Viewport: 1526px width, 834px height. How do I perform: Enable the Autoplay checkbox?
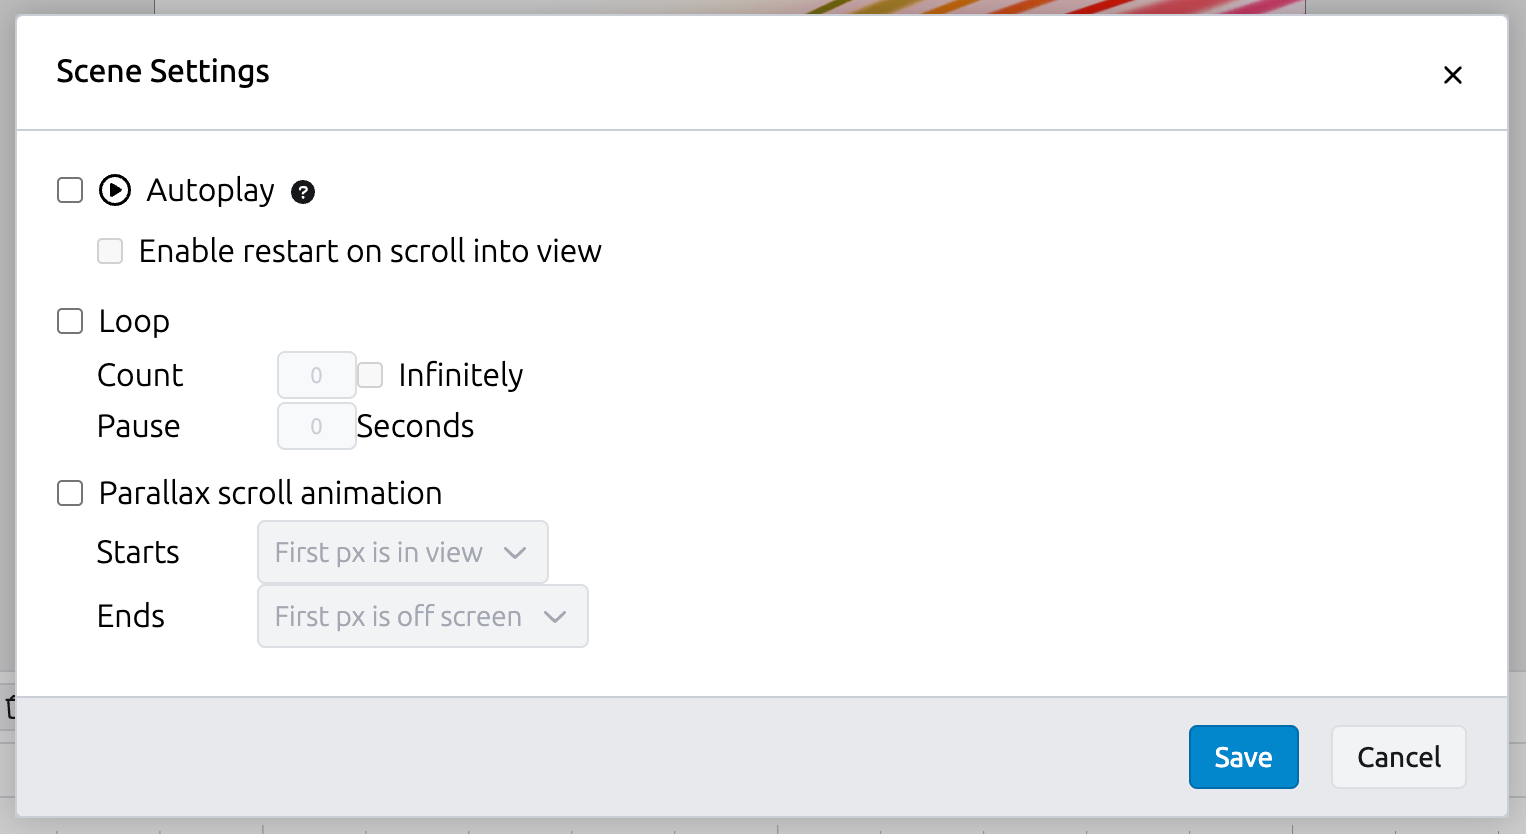coord(70,190)
